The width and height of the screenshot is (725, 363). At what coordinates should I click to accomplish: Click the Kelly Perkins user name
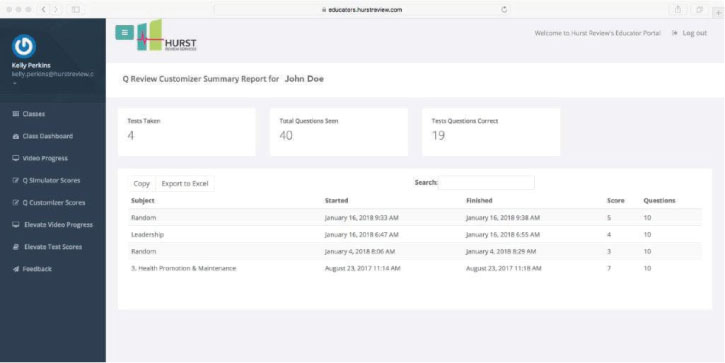click(31, 66)
